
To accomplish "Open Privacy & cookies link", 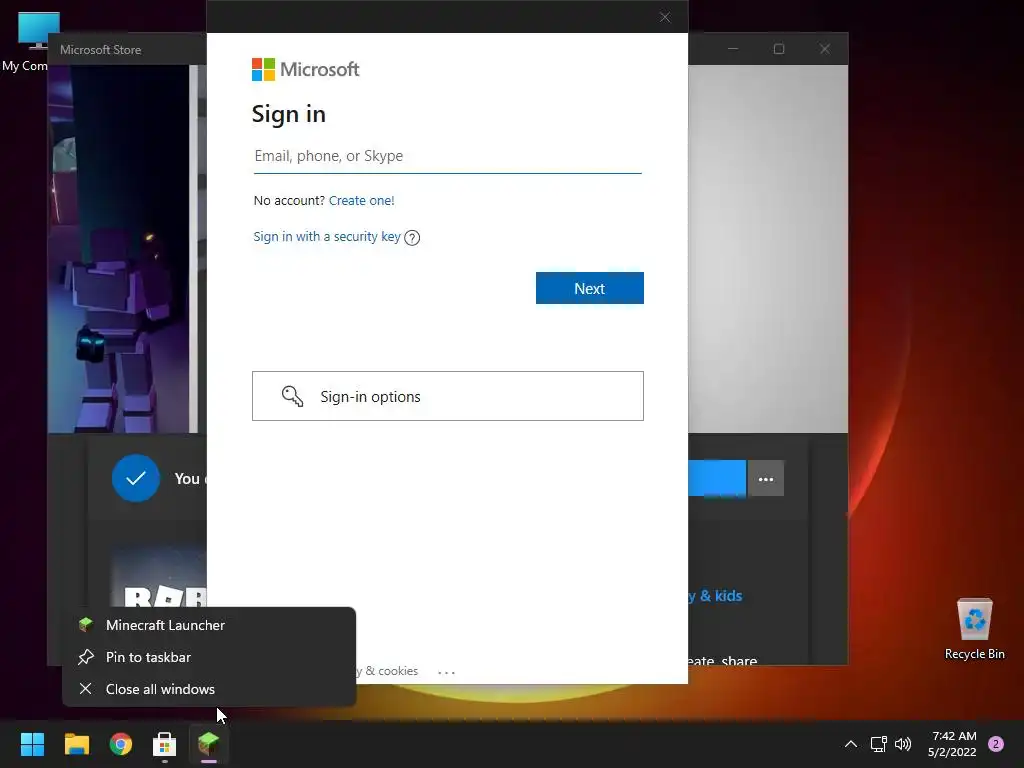I will coord(387,671).
